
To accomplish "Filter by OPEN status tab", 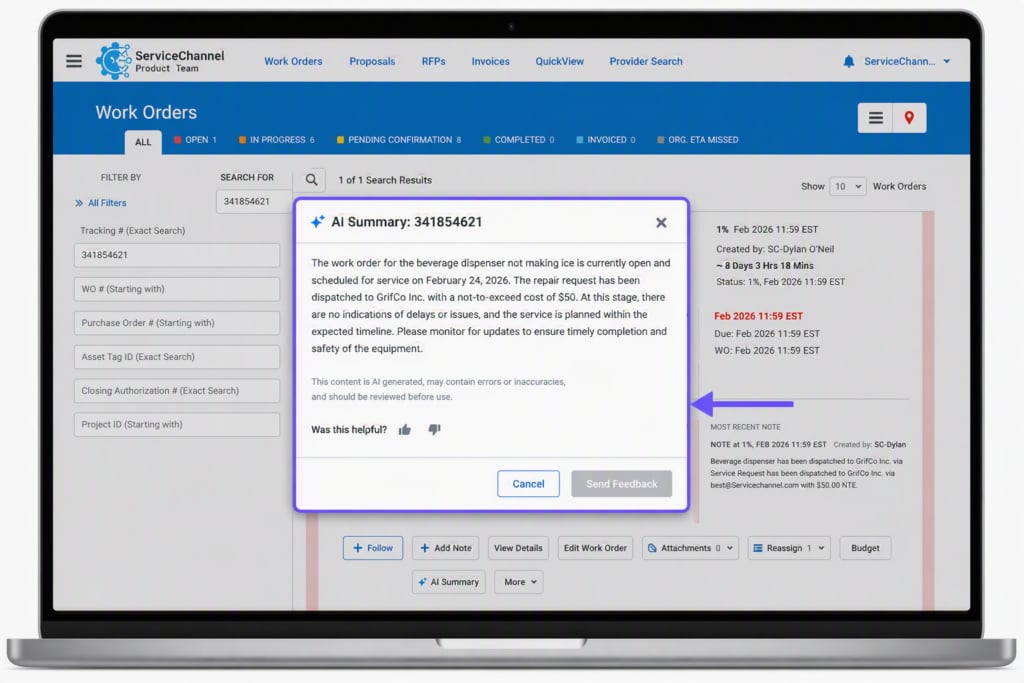I will (x=195, y=140).
